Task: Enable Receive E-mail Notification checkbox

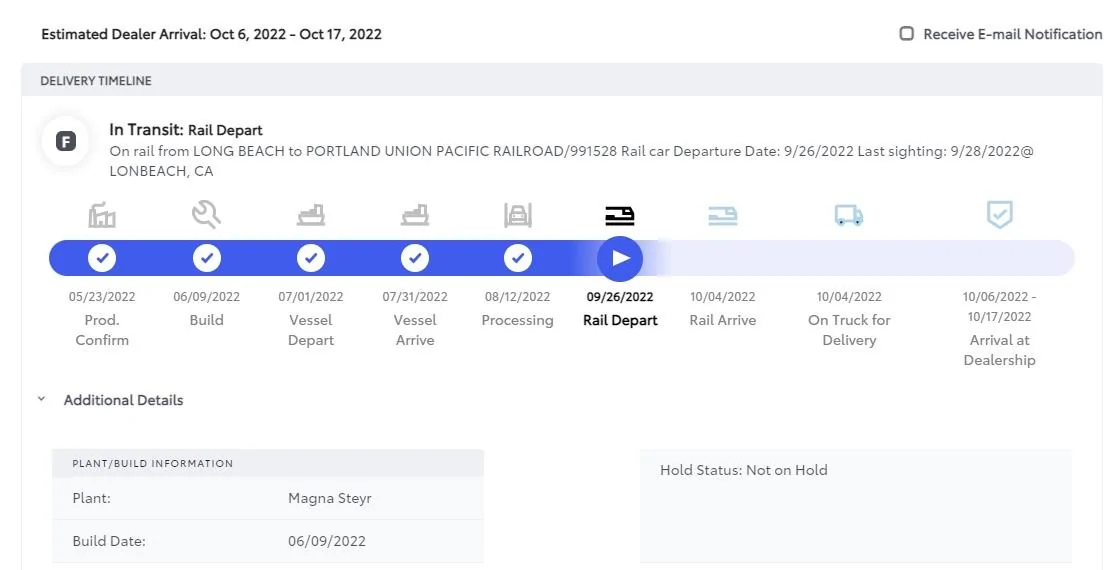Action: (907, 33)
